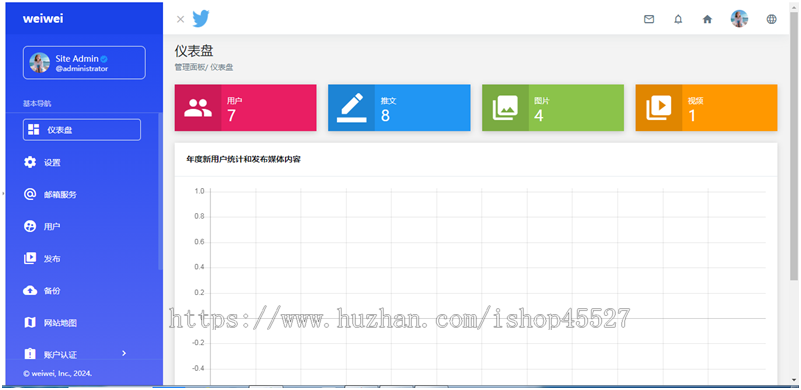Click the weiwei brand title
The height and width of the screenshot is (390, 801).
pos(43,18)
